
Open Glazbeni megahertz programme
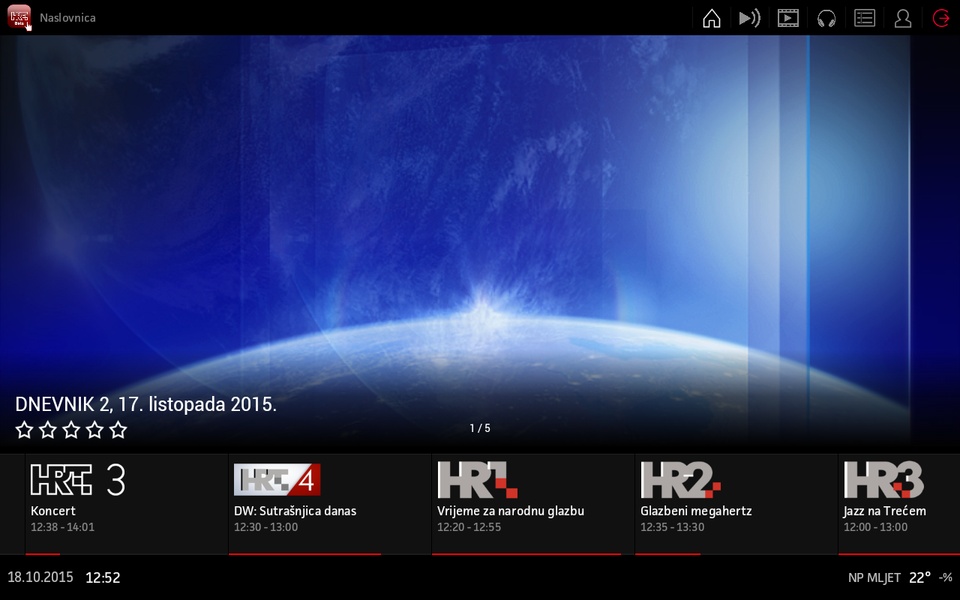696,511
